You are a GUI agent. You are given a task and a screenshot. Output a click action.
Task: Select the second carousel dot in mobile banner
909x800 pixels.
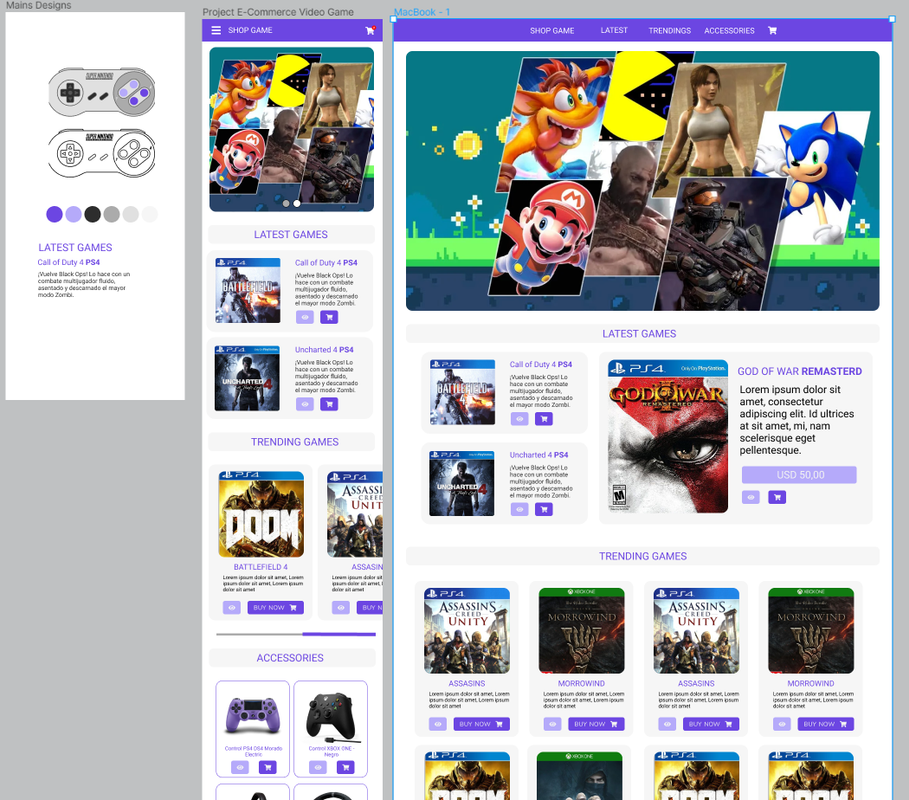(297, 203)
